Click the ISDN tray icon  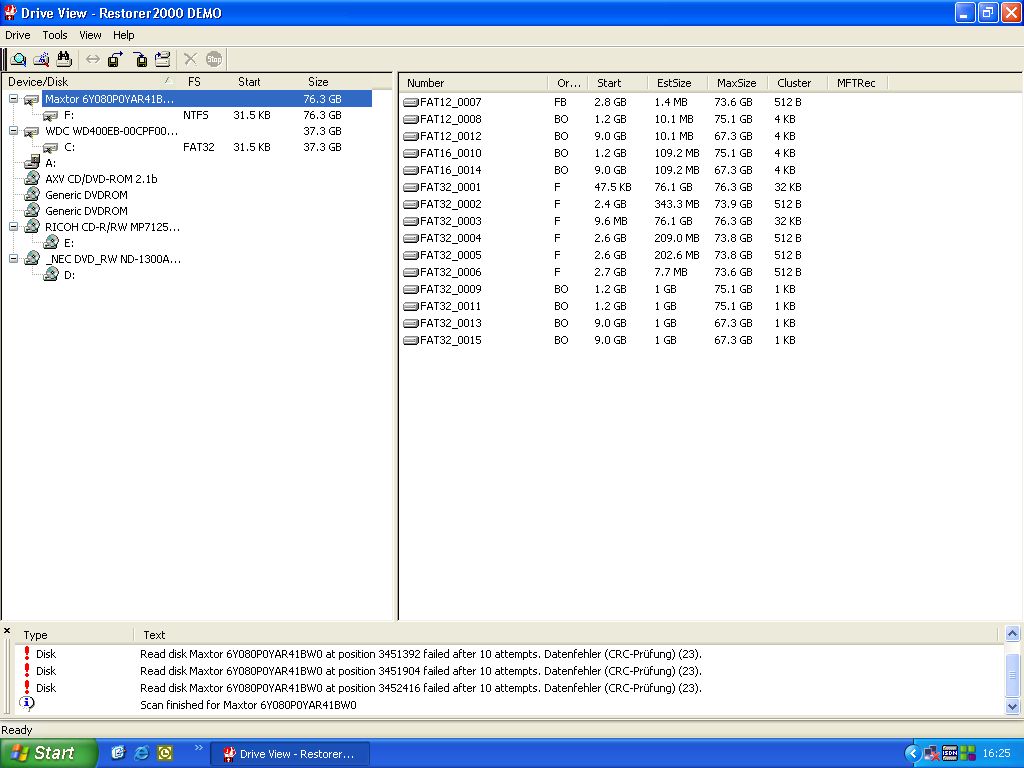950,753
